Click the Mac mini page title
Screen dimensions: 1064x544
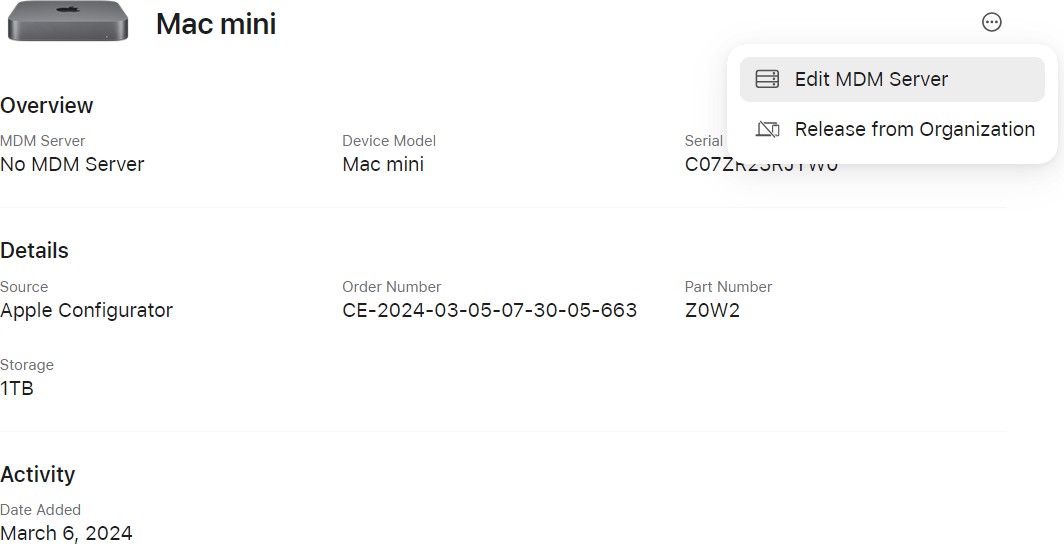coord(216,24)
